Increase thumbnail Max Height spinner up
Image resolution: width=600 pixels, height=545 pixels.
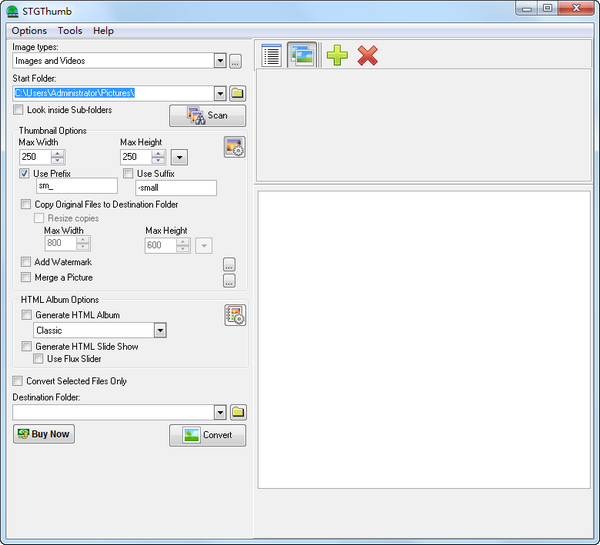[x=158, y=153]
